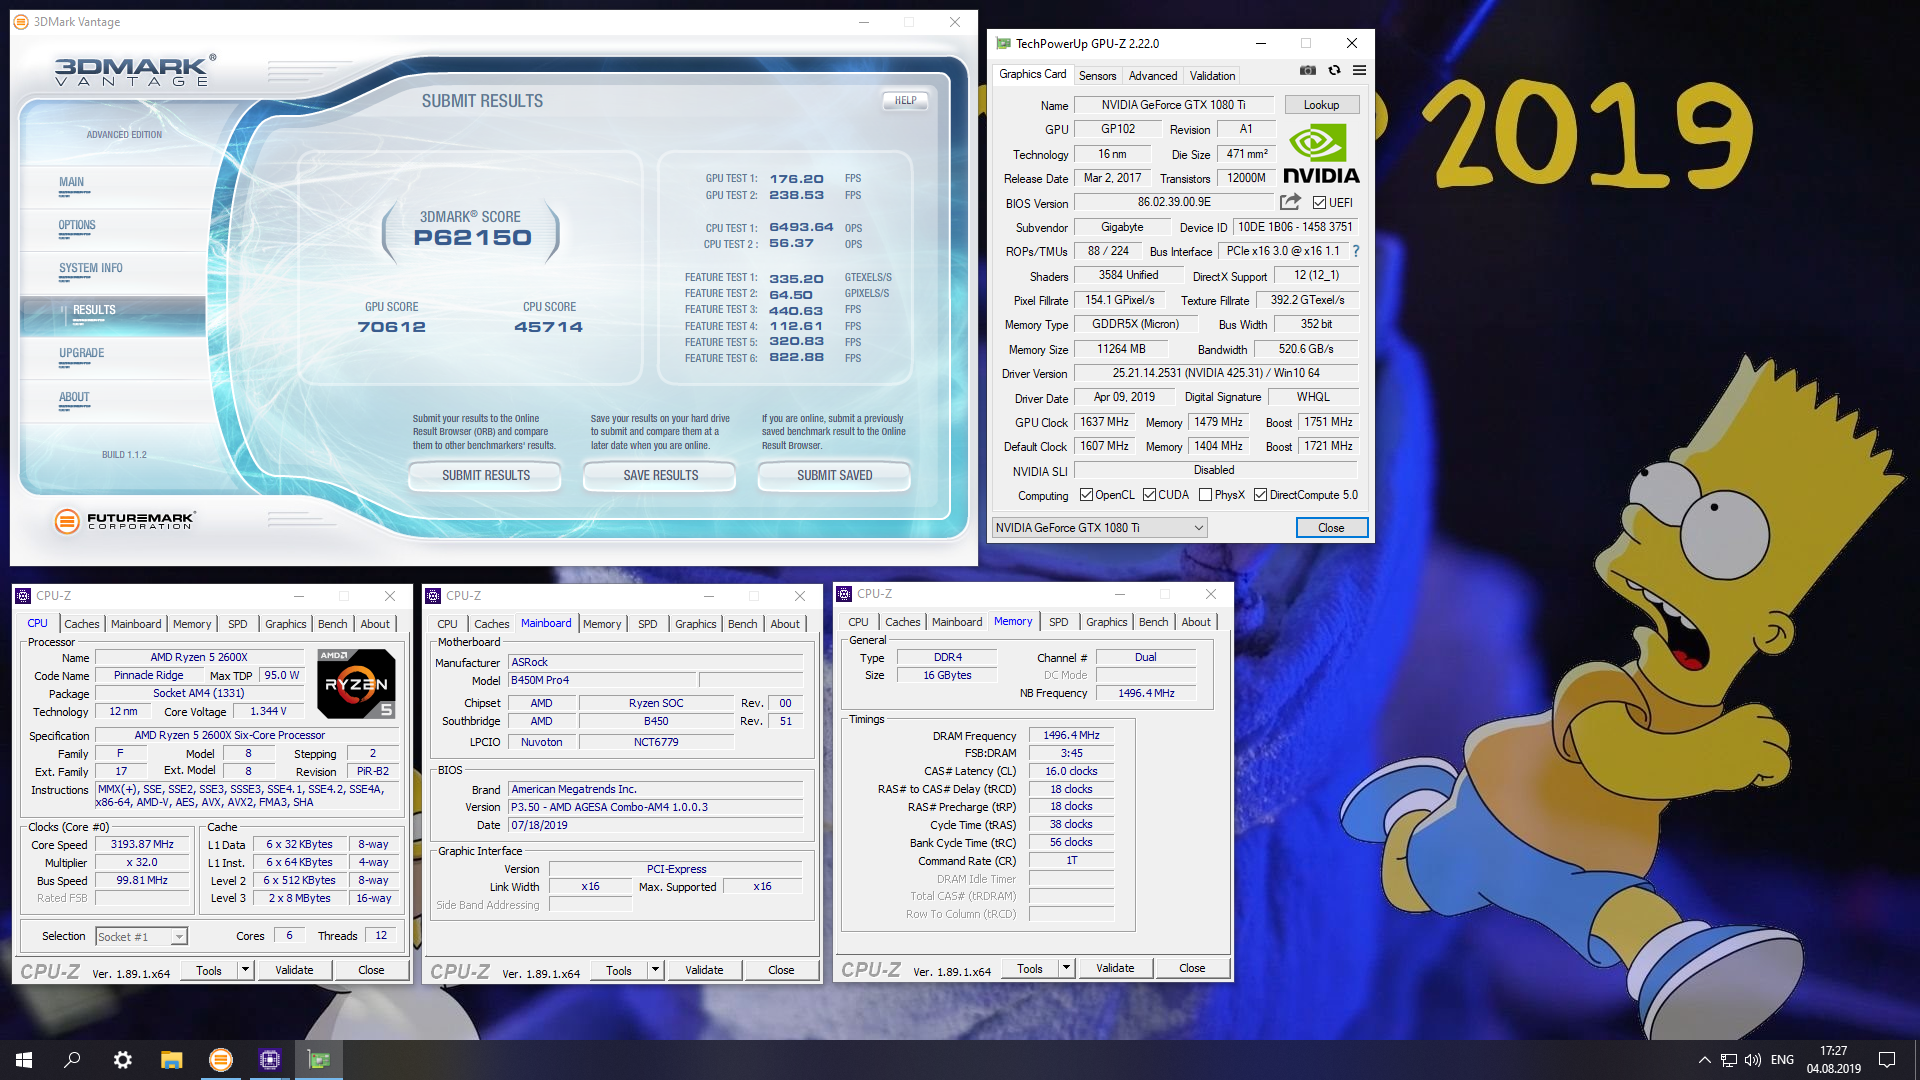Click Tools button in Mainboard CPU-Z window
This screenshot has height=1080, width=1920.
[619, 970]
